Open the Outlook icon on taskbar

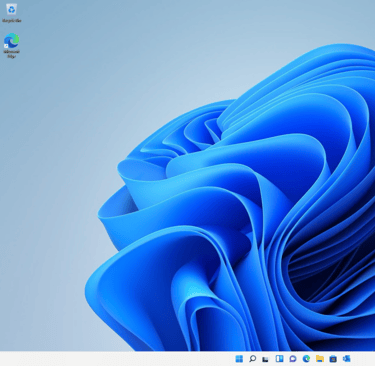click(347, 359)
